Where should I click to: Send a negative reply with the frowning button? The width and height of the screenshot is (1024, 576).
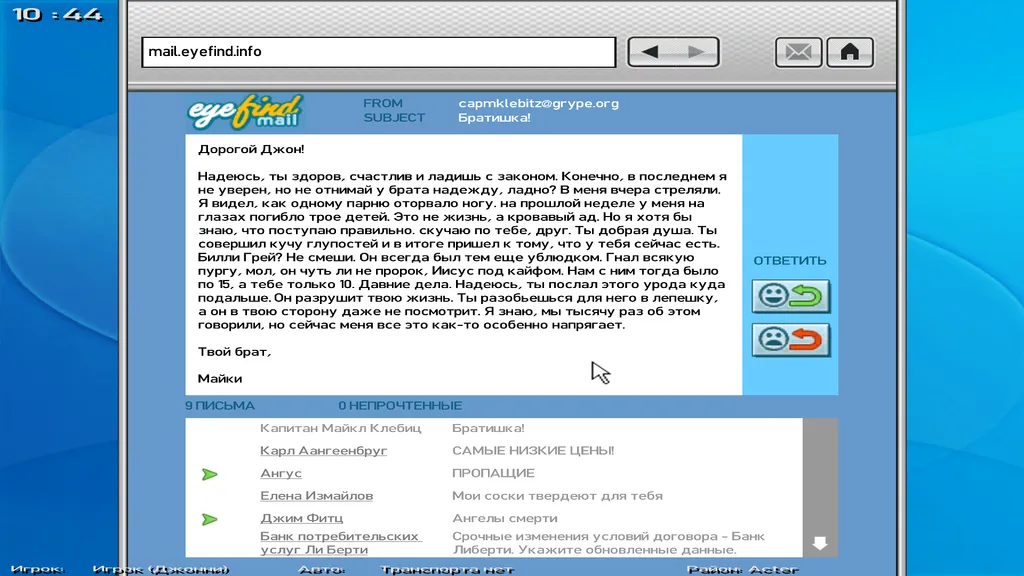[x=791, y=340]
